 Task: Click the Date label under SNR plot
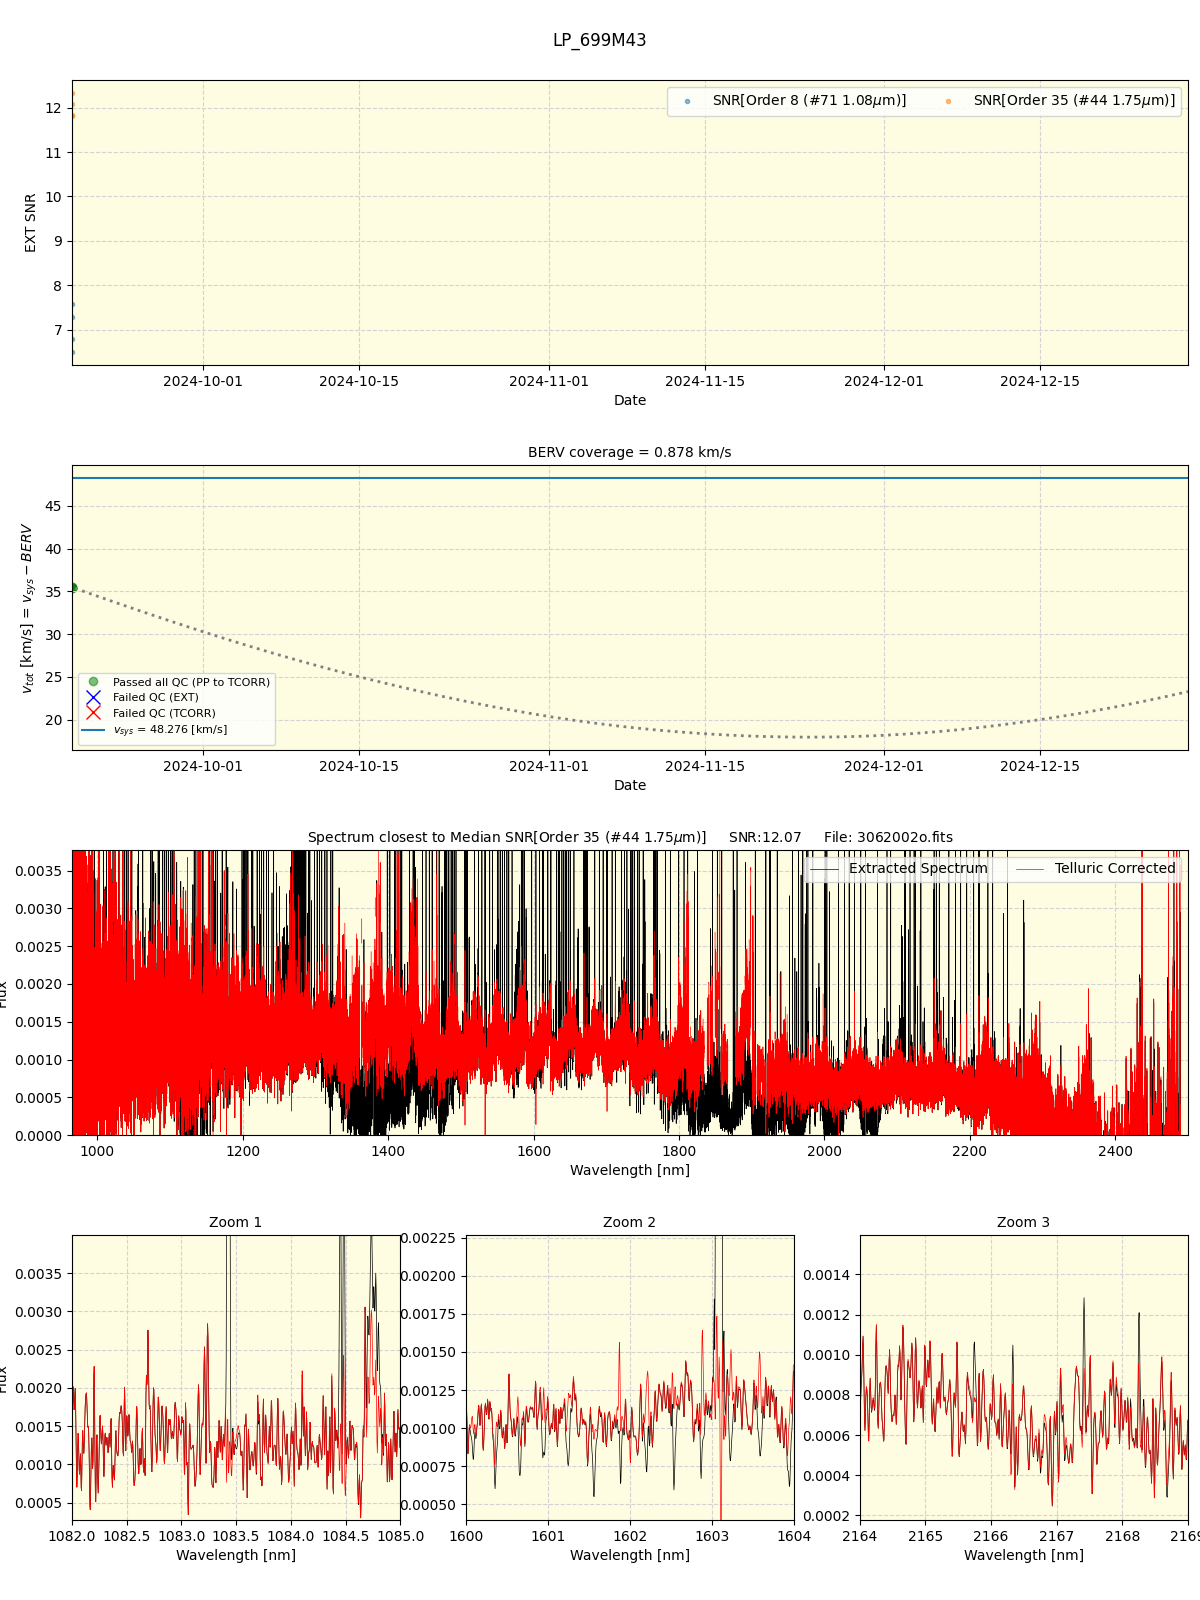click(x=629, y=401)
